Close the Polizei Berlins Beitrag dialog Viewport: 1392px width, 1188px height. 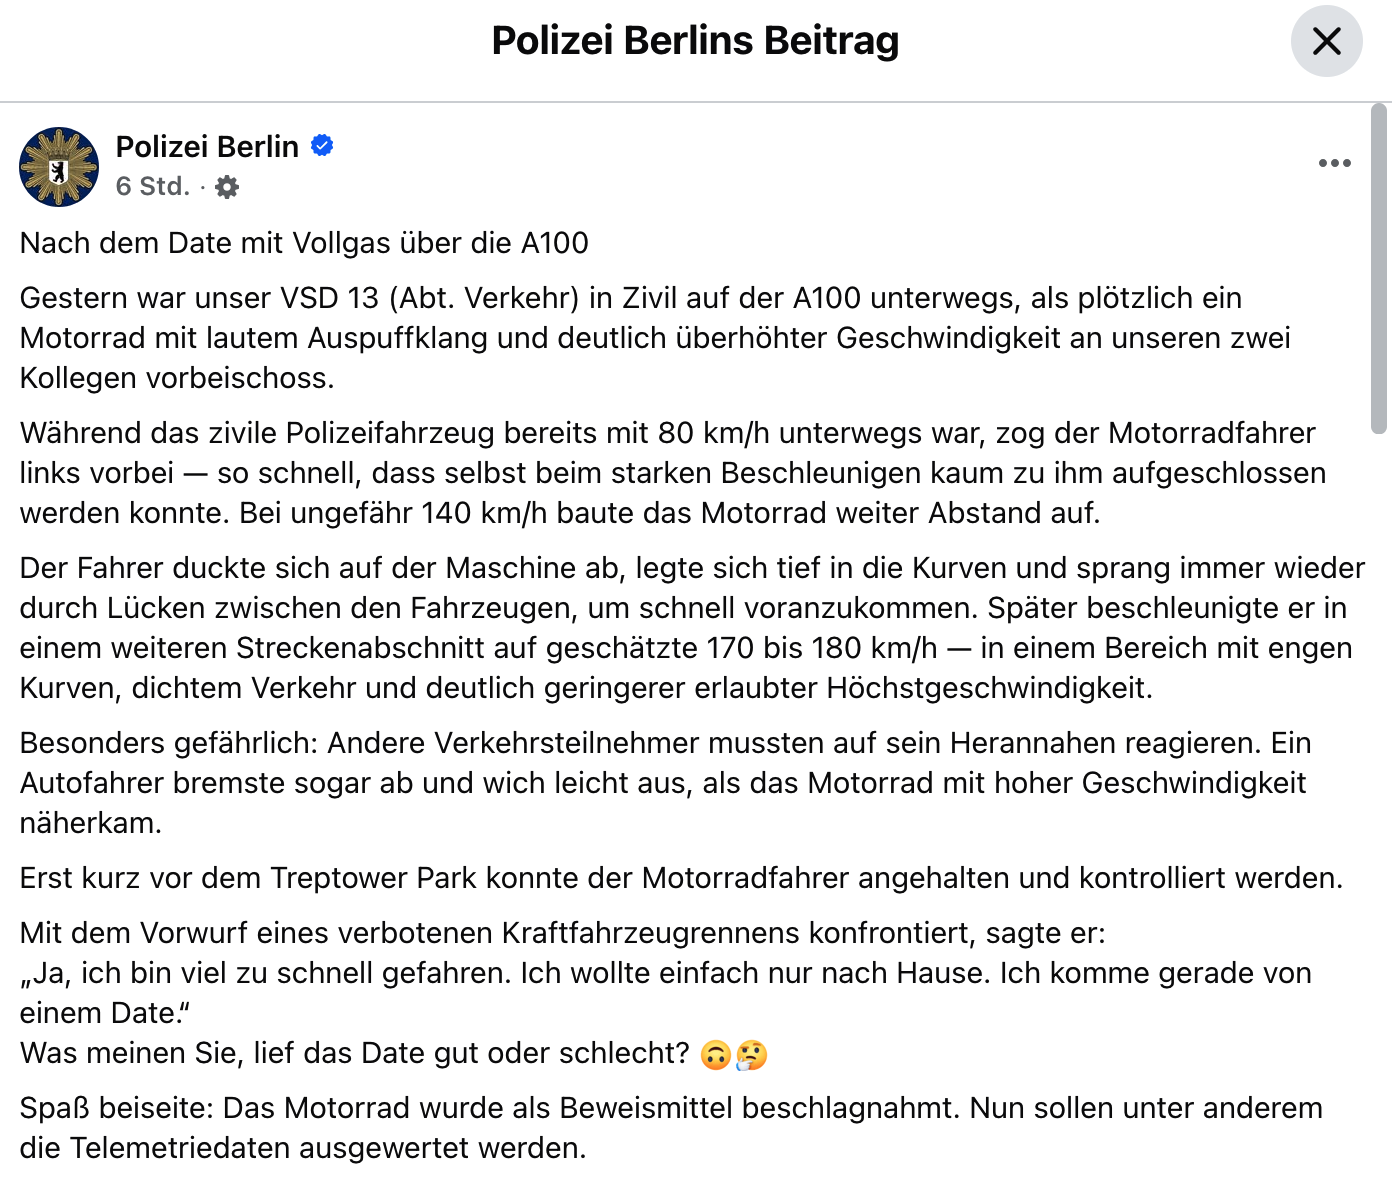pyautogui.click(x=1326, y=41)
